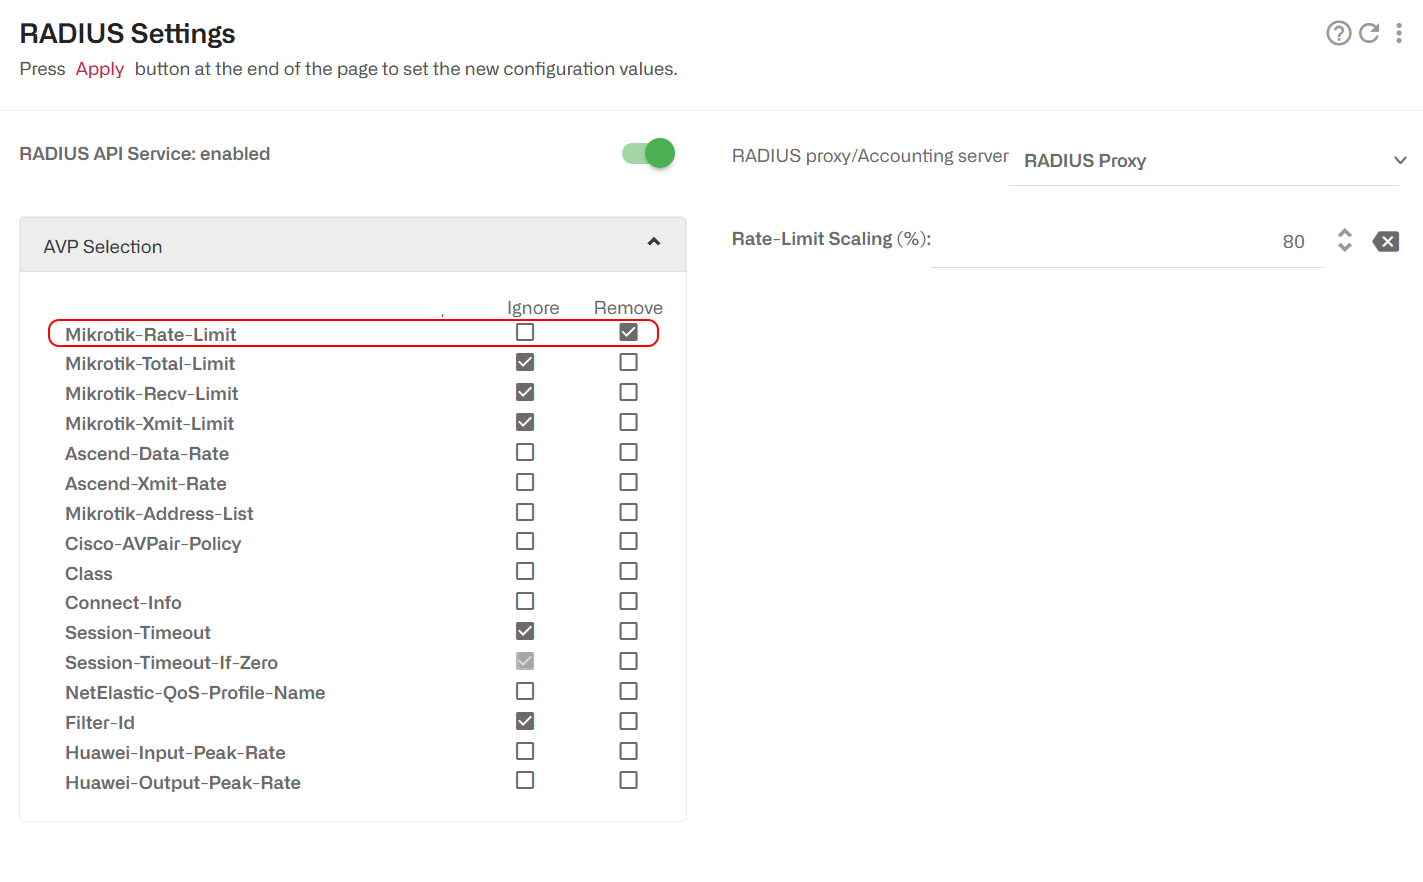Check Remove for Cisco-AVPair-Policy
Image resolution: width=1423 pixels, height=882 pixels.
pyautogui.click(x=628, y=541)
